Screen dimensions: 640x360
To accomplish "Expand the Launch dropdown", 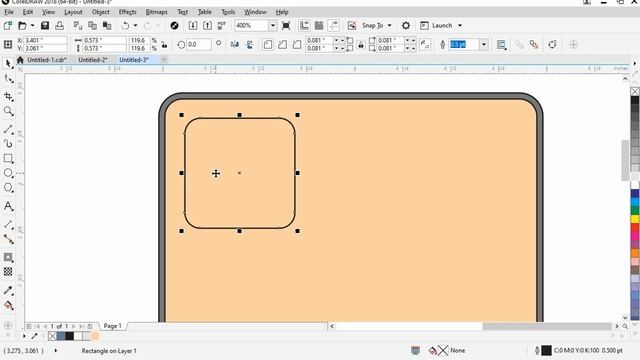I will (460, 26).
